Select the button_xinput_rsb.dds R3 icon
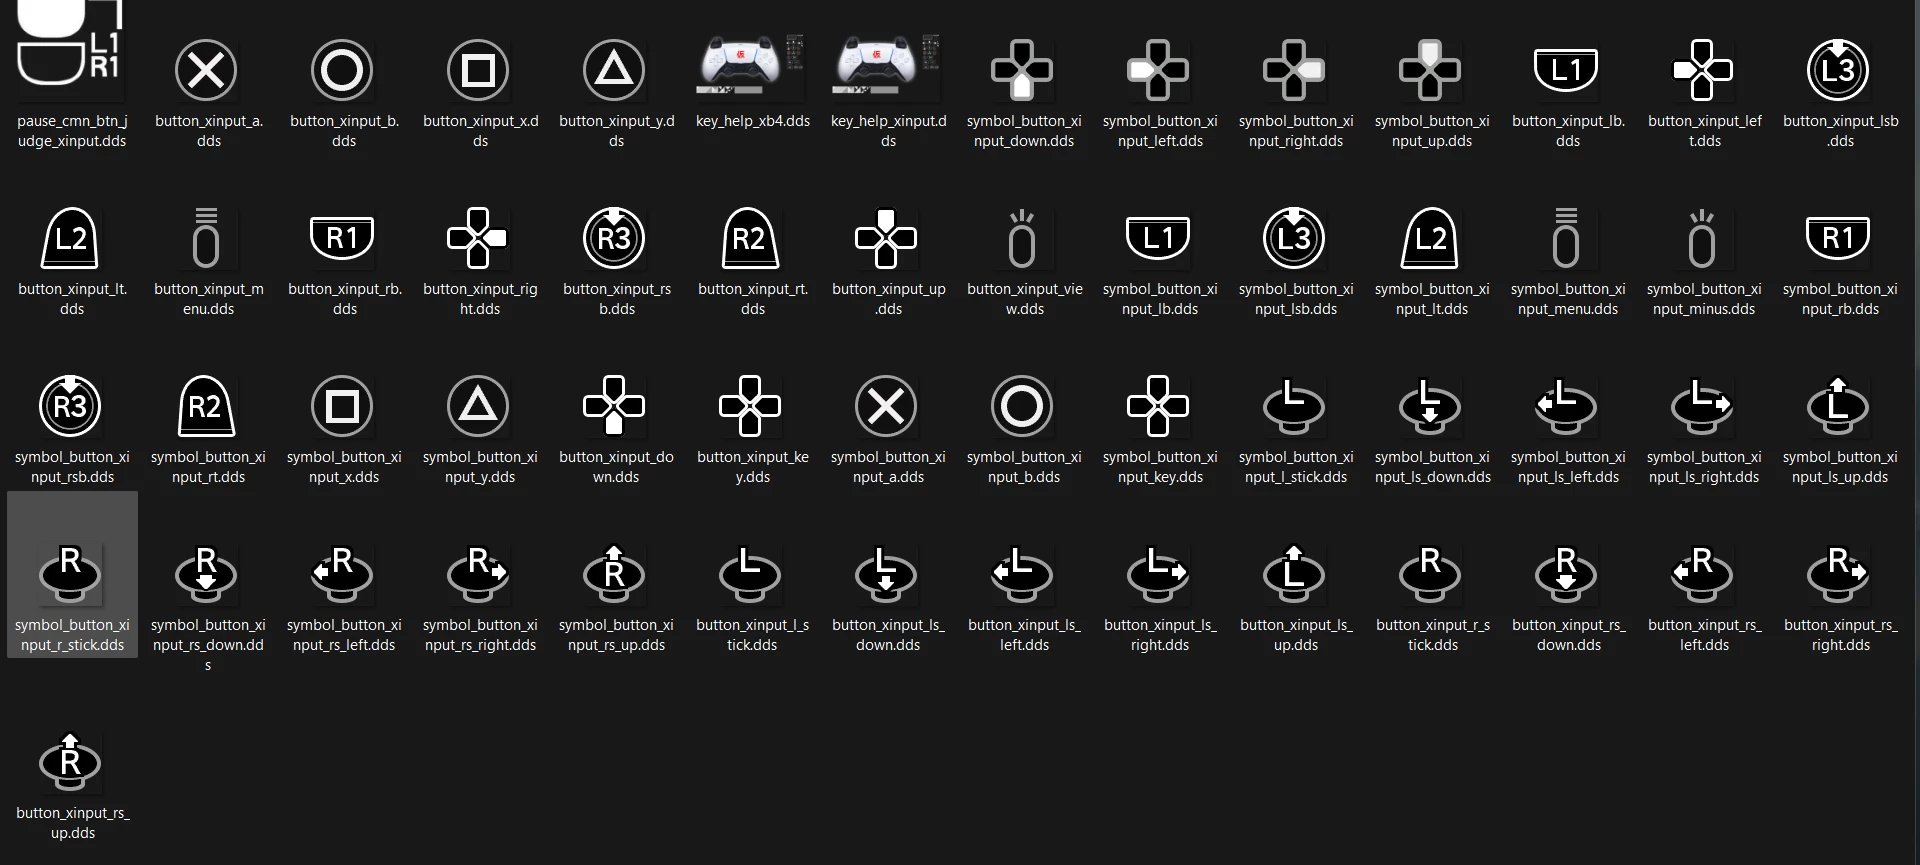This screenshot has height=865, width=1920. [x=614, y=238]
